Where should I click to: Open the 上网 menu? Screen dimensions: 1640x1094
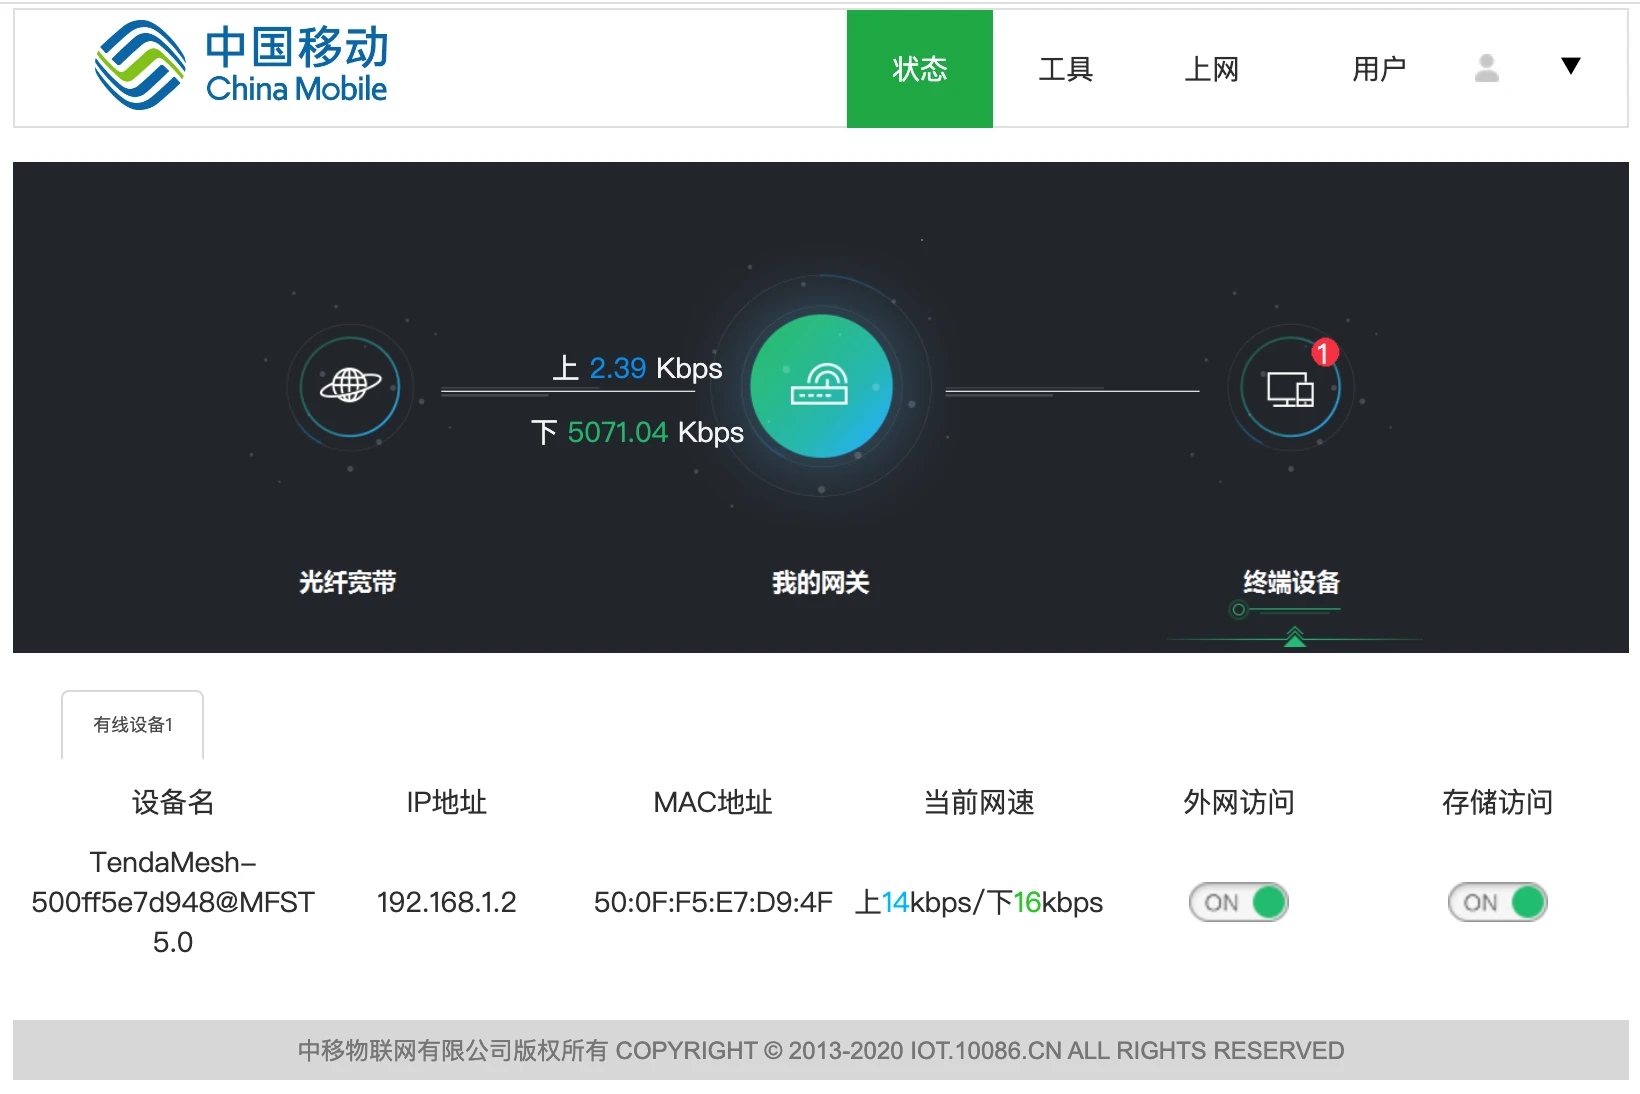1211,69
